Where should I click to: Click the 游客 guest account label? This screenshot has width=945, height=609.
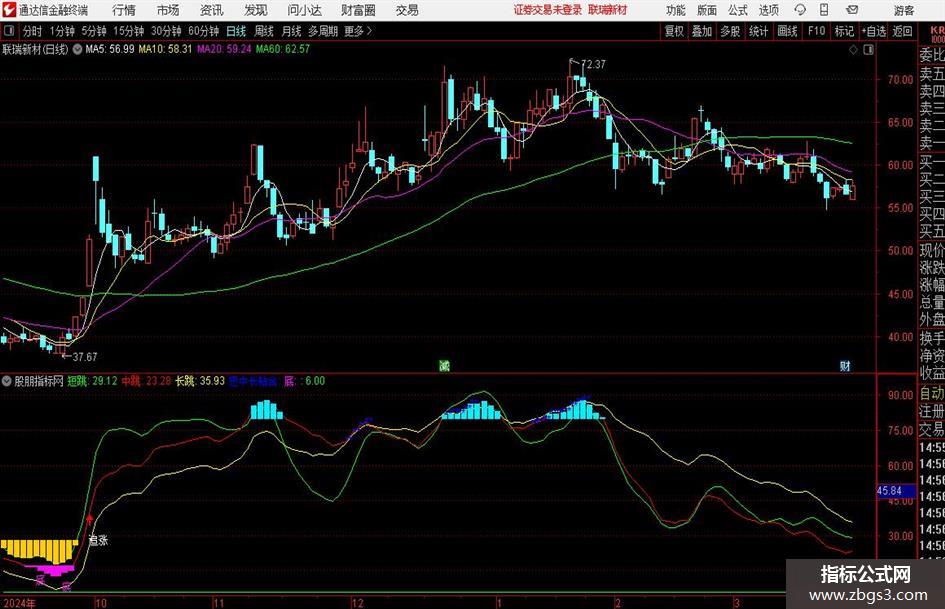904,10
